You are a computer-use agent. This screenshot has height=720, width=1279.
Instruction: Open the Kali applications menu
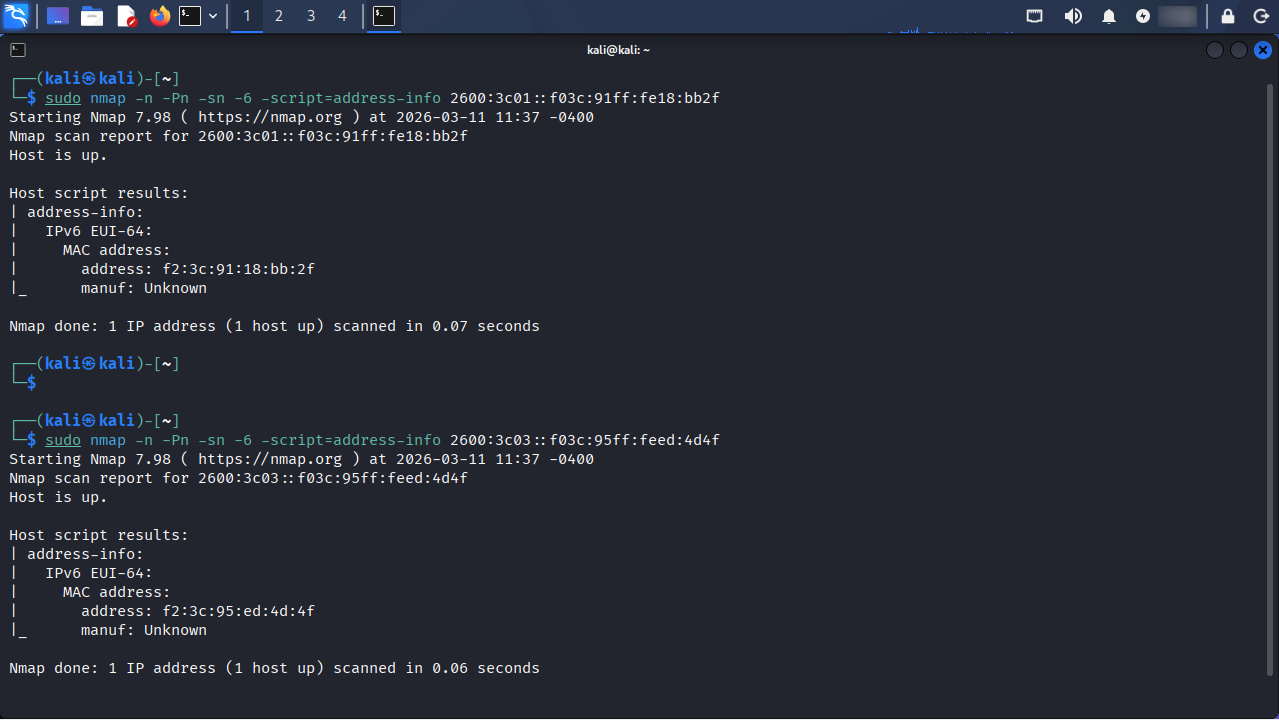tap(16, 16)
